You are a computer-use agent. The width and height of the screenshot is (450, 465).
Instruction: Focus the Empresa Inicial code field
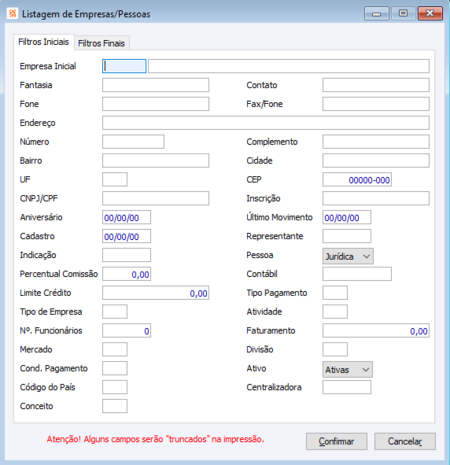pyautogui.click(x=124, y=66)
